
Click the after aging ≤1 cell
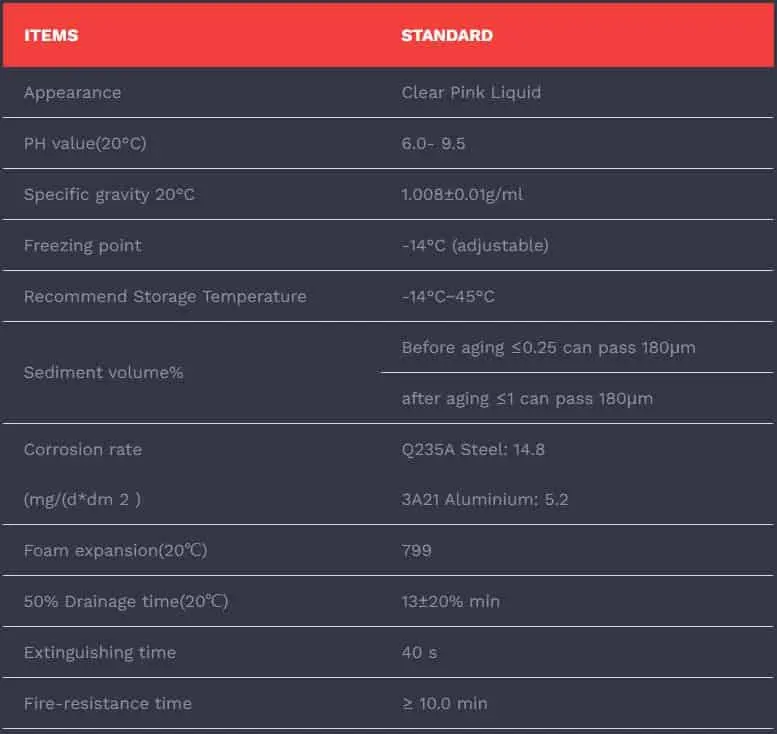click(x=527, y=398)
